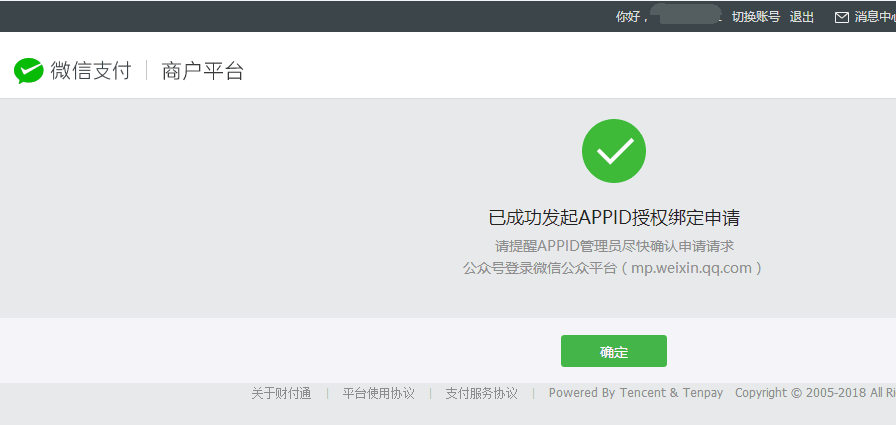Open the 关于财付通 footer link
Image resolution: width=896 pixels, height=425 pixels.
[281, 393]
